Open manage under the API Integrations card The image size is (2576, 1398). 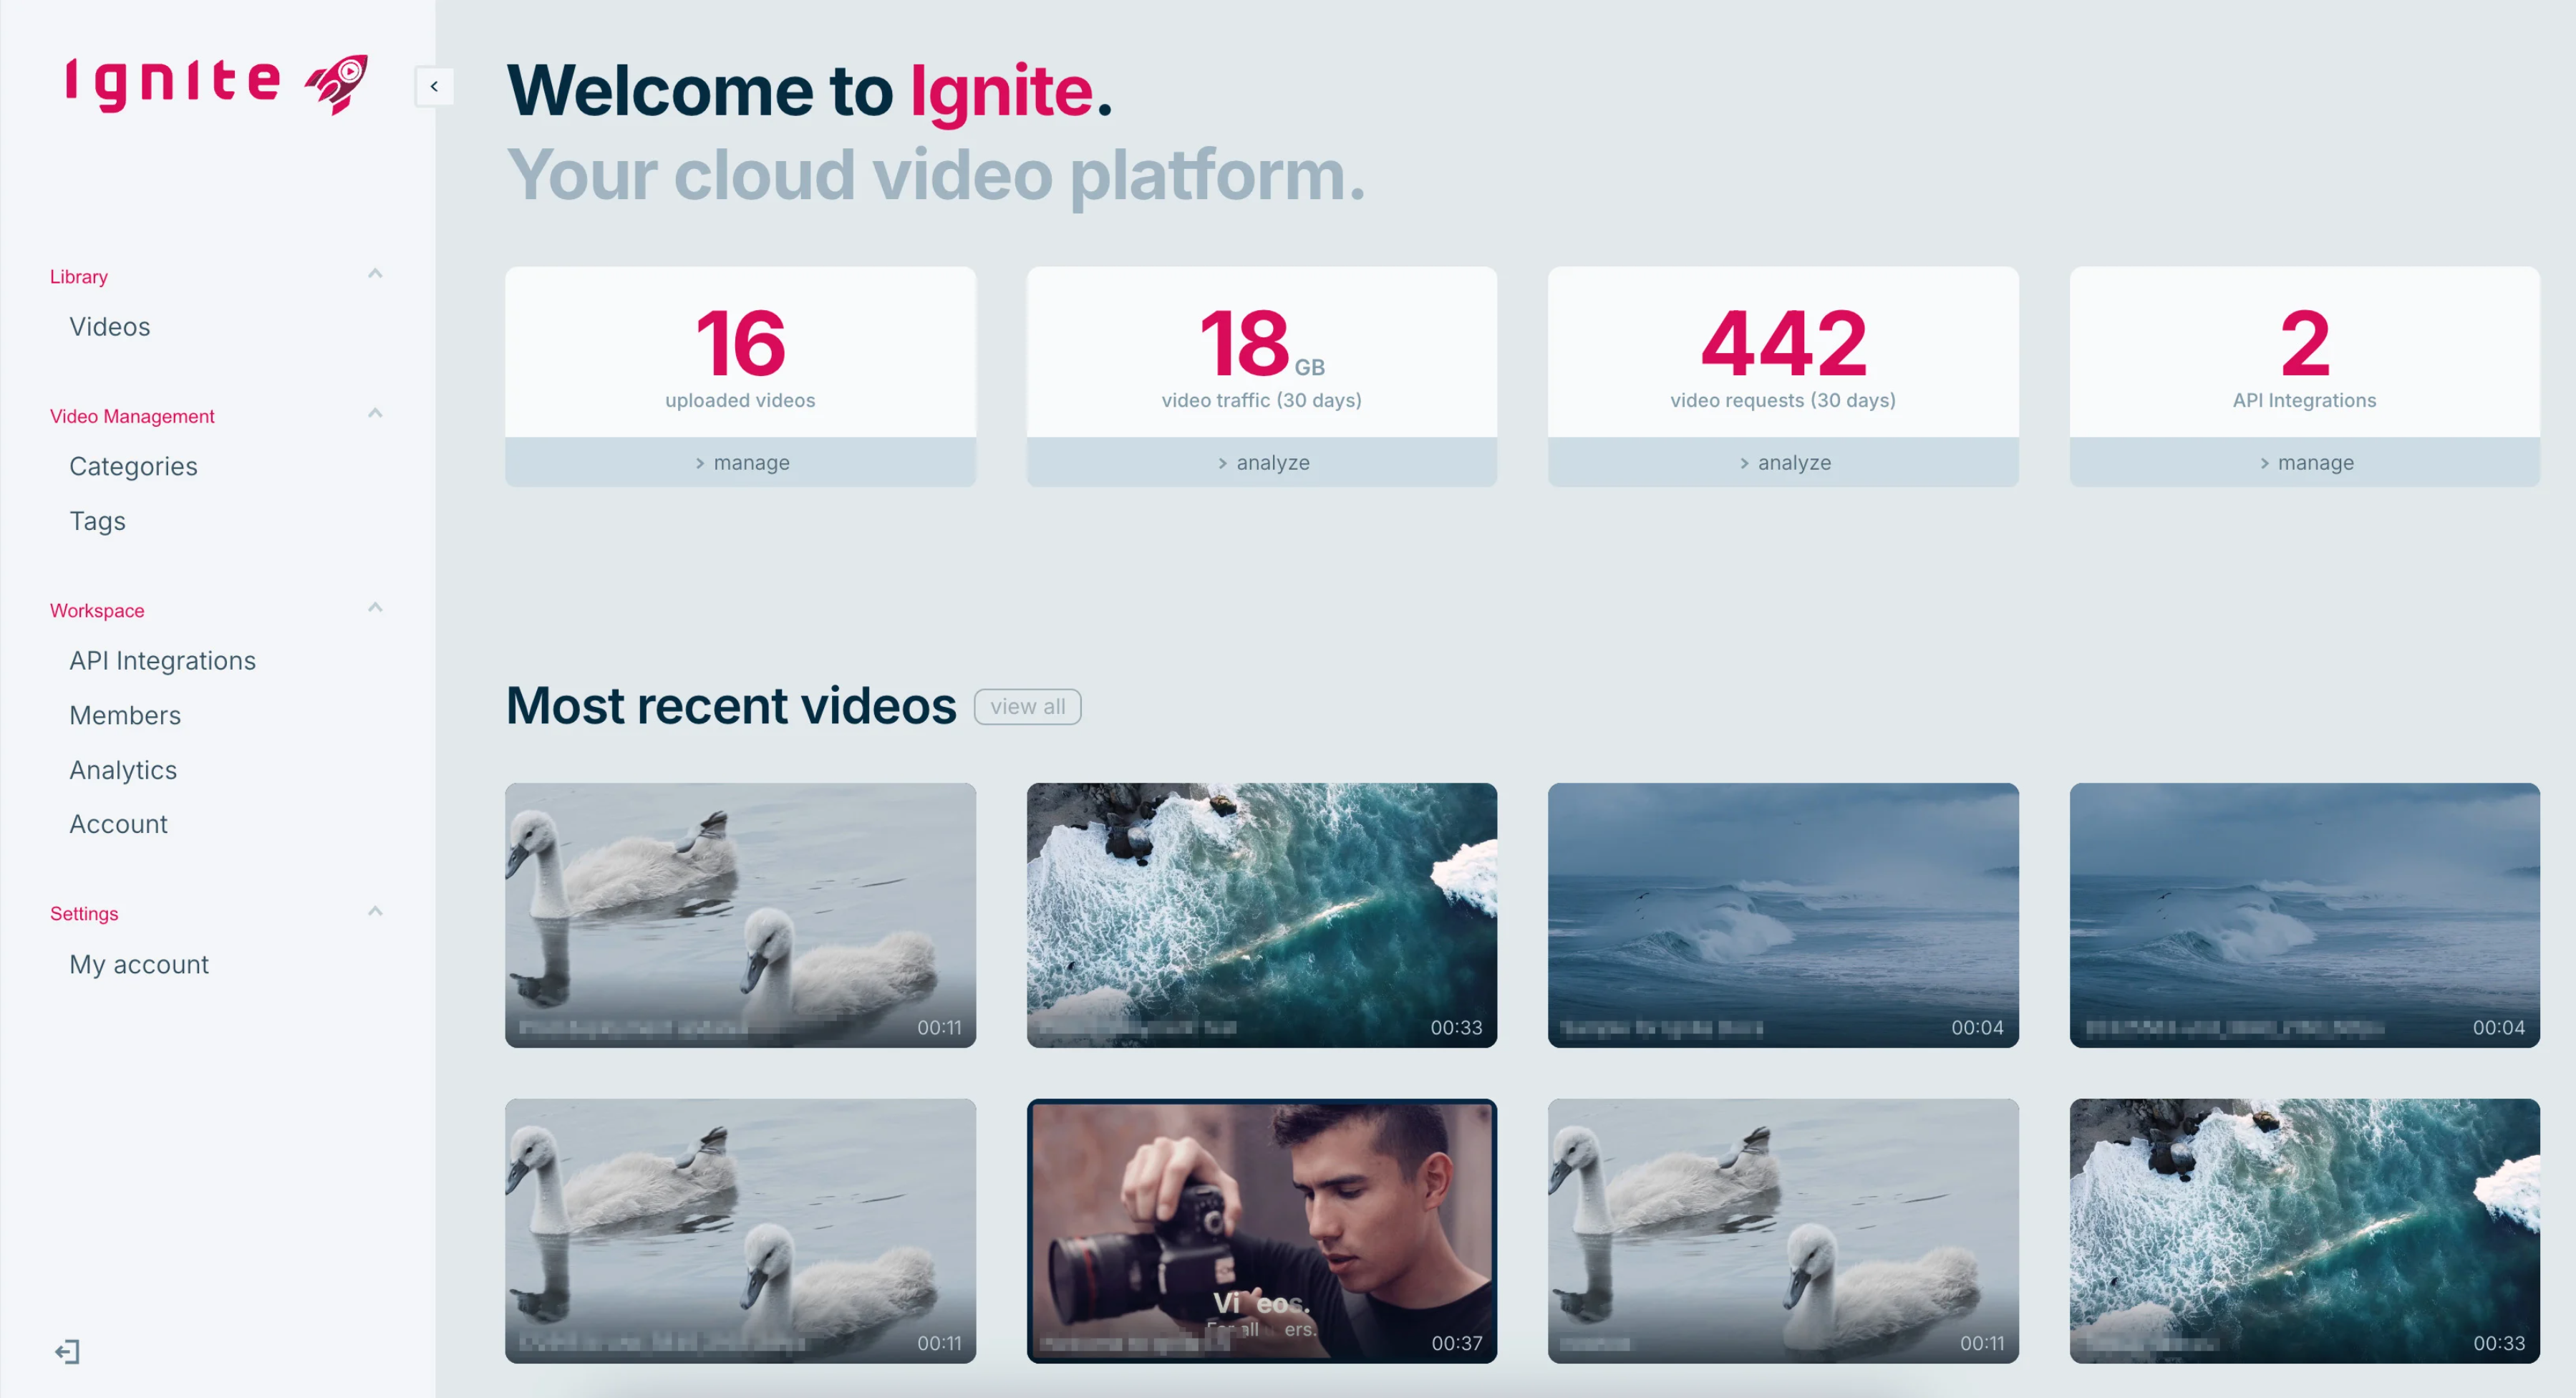pos(2304,462)
